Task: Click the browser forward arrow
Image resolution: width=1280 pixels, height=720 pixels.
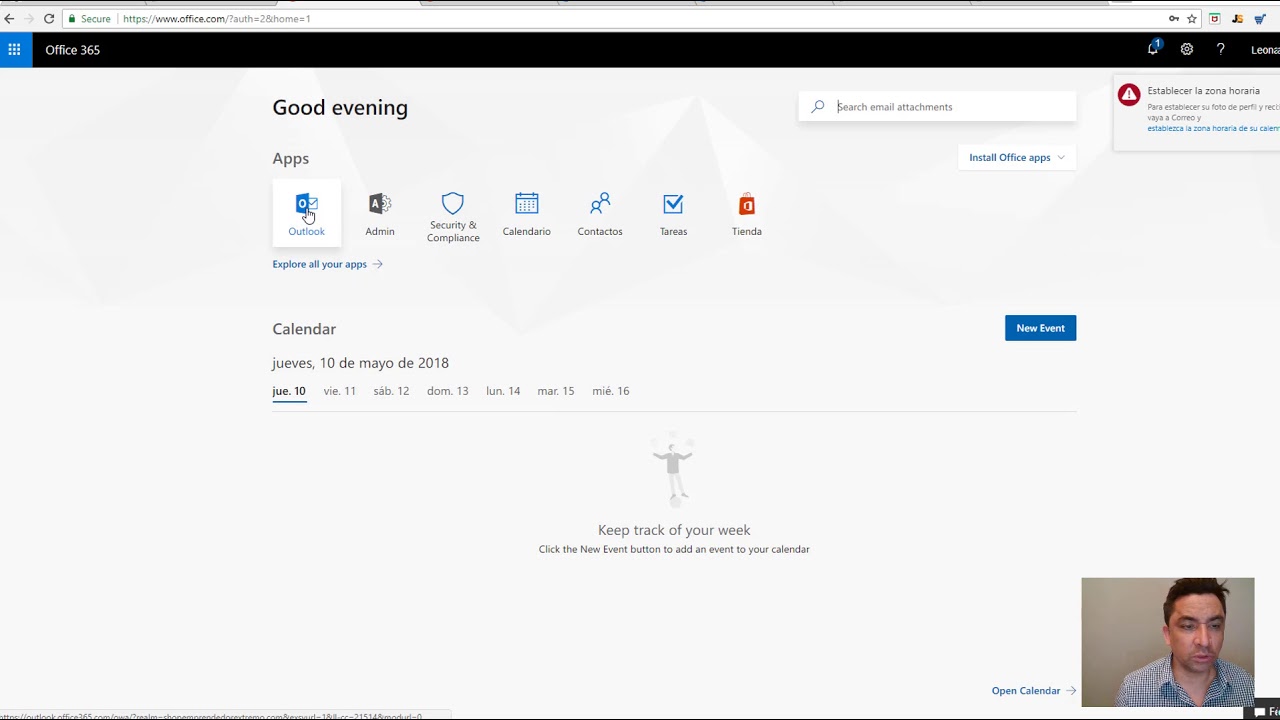Action: pyautogui.click(x=28, y=18)
